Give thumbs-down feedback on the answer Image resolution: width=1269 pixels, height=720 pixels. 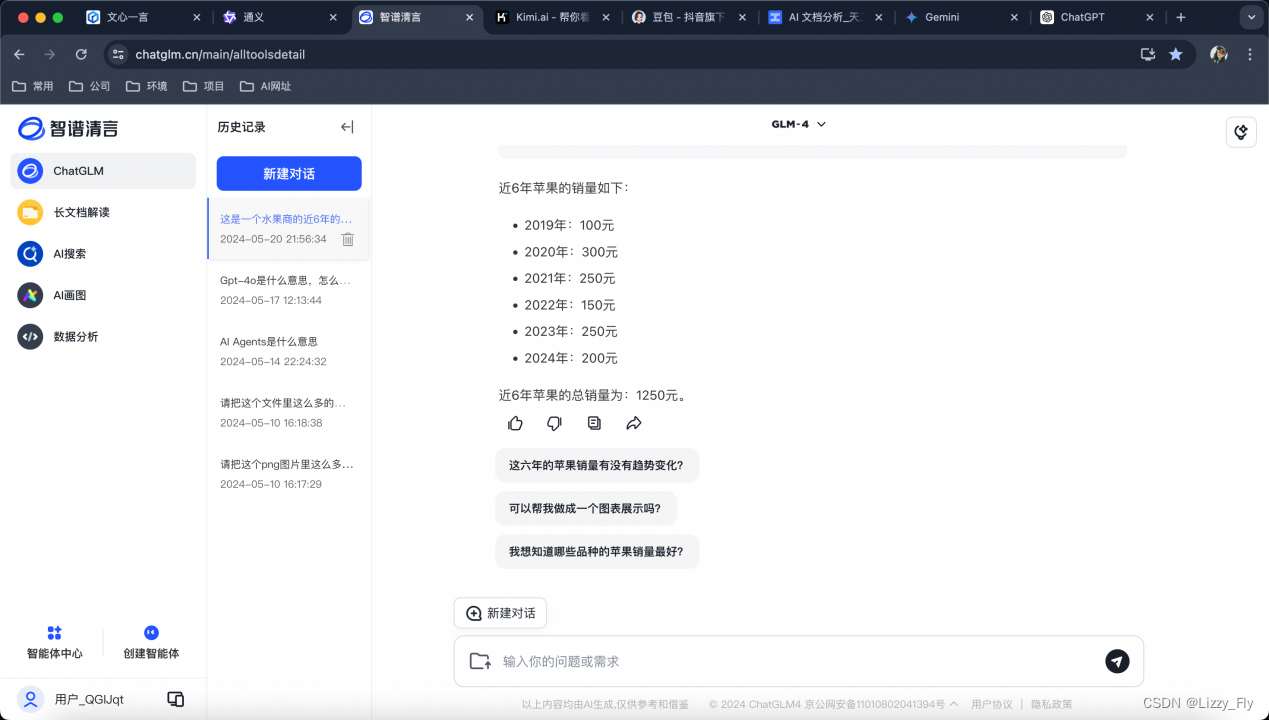(x=554, y=422)
